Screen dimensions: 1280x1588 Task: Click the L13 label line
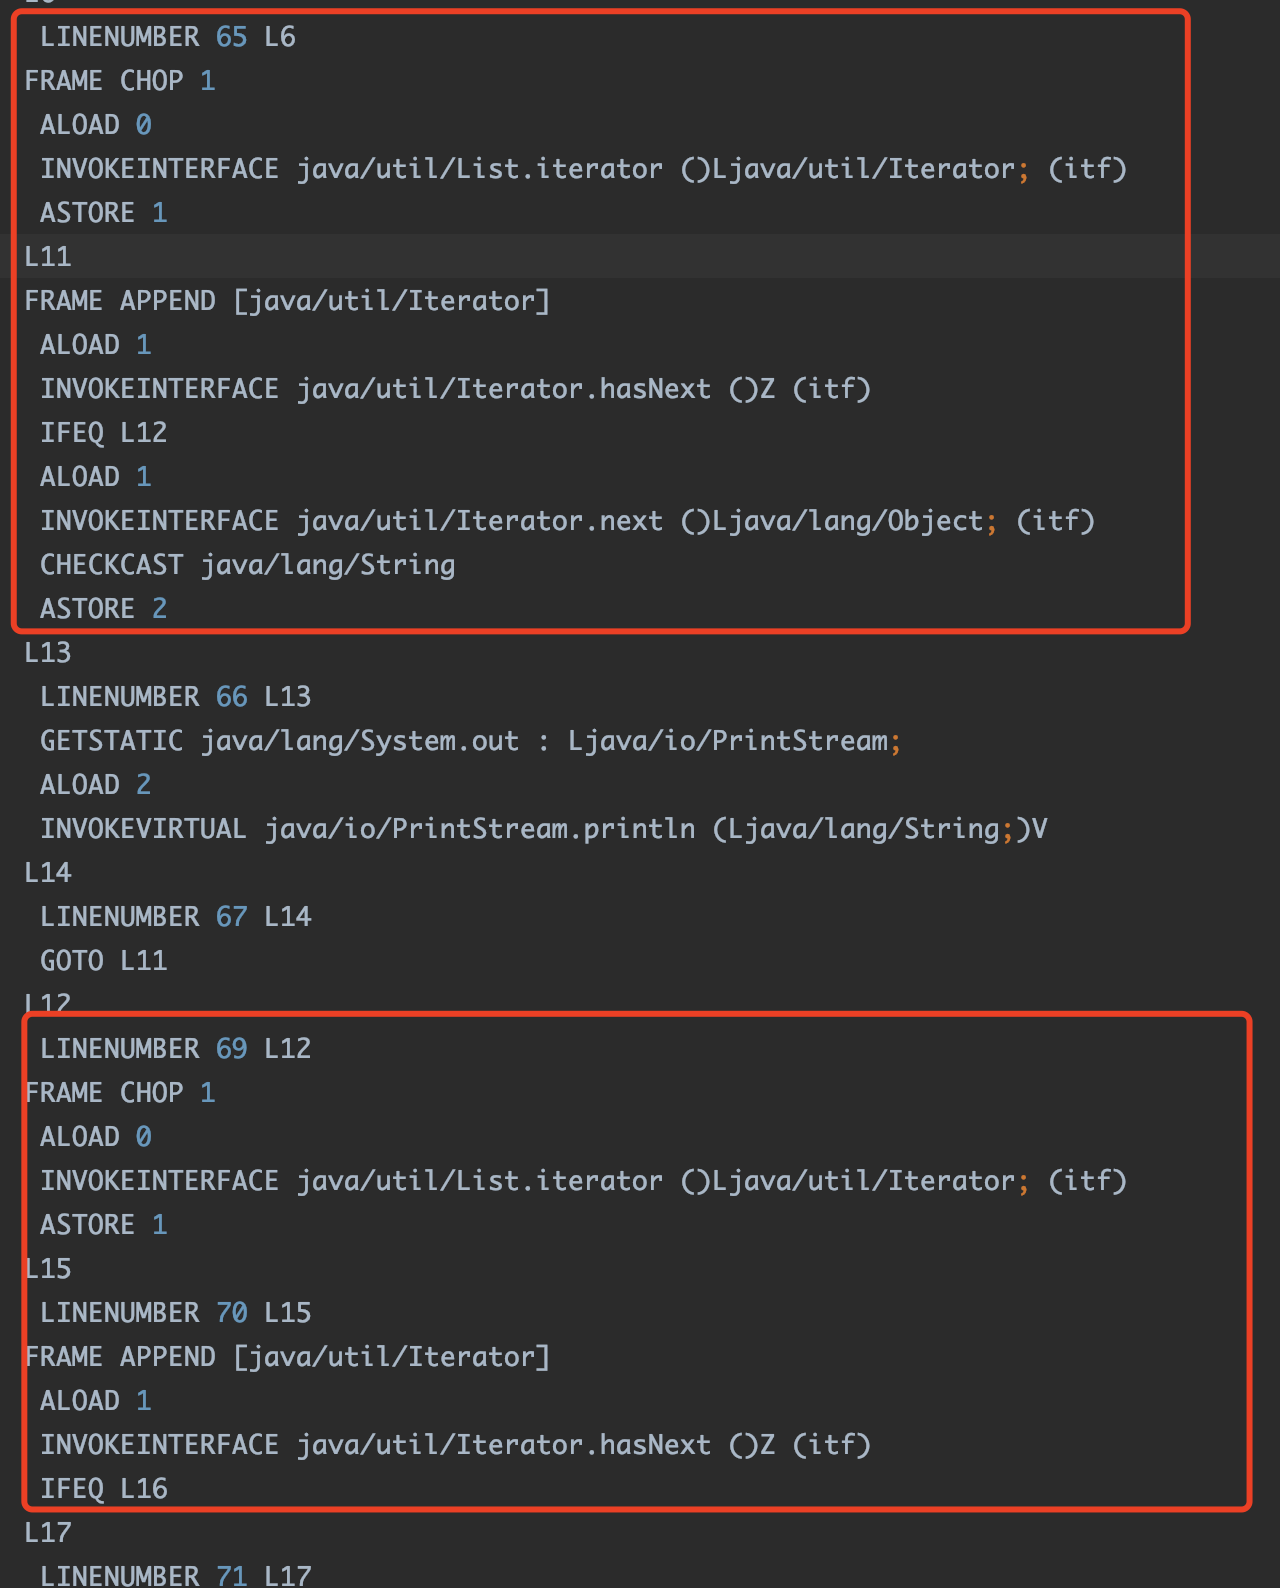48,653
